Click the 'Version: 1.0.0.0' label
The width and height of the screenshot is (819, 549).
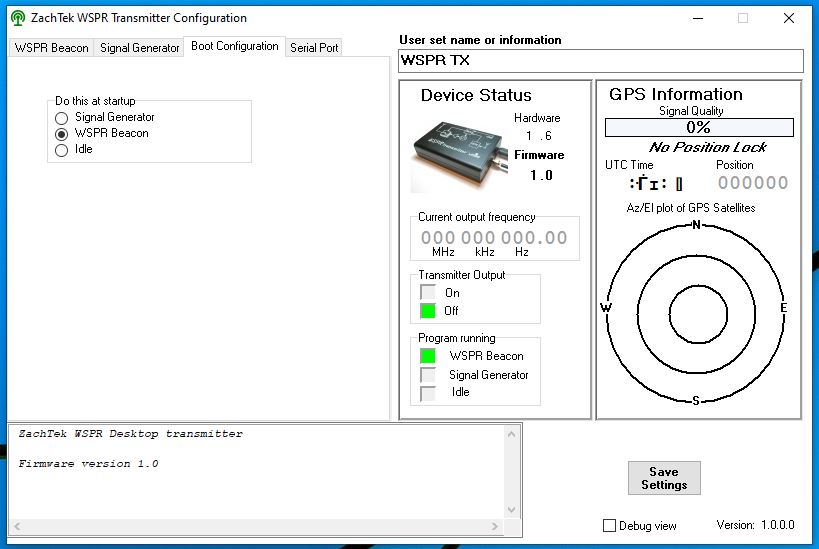point(755,525)
